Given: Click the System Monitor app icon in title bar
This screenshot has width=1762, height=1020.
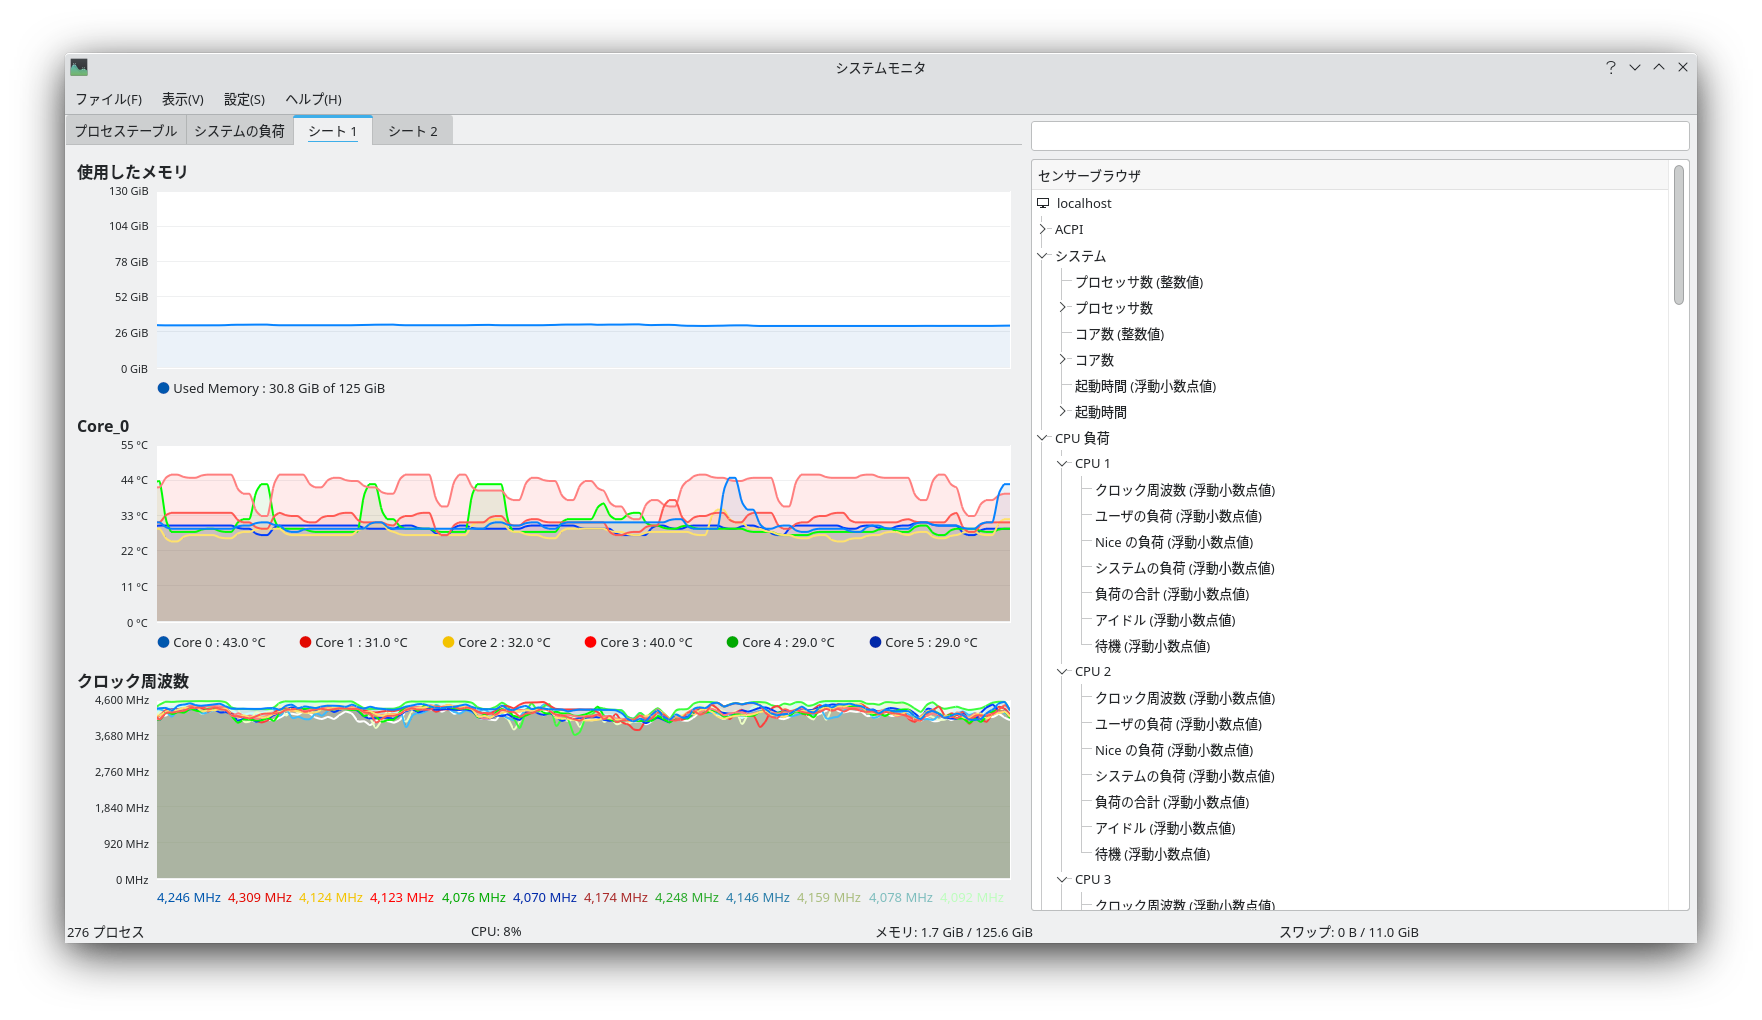Looking at the screenshot, I should click(79, 67).
